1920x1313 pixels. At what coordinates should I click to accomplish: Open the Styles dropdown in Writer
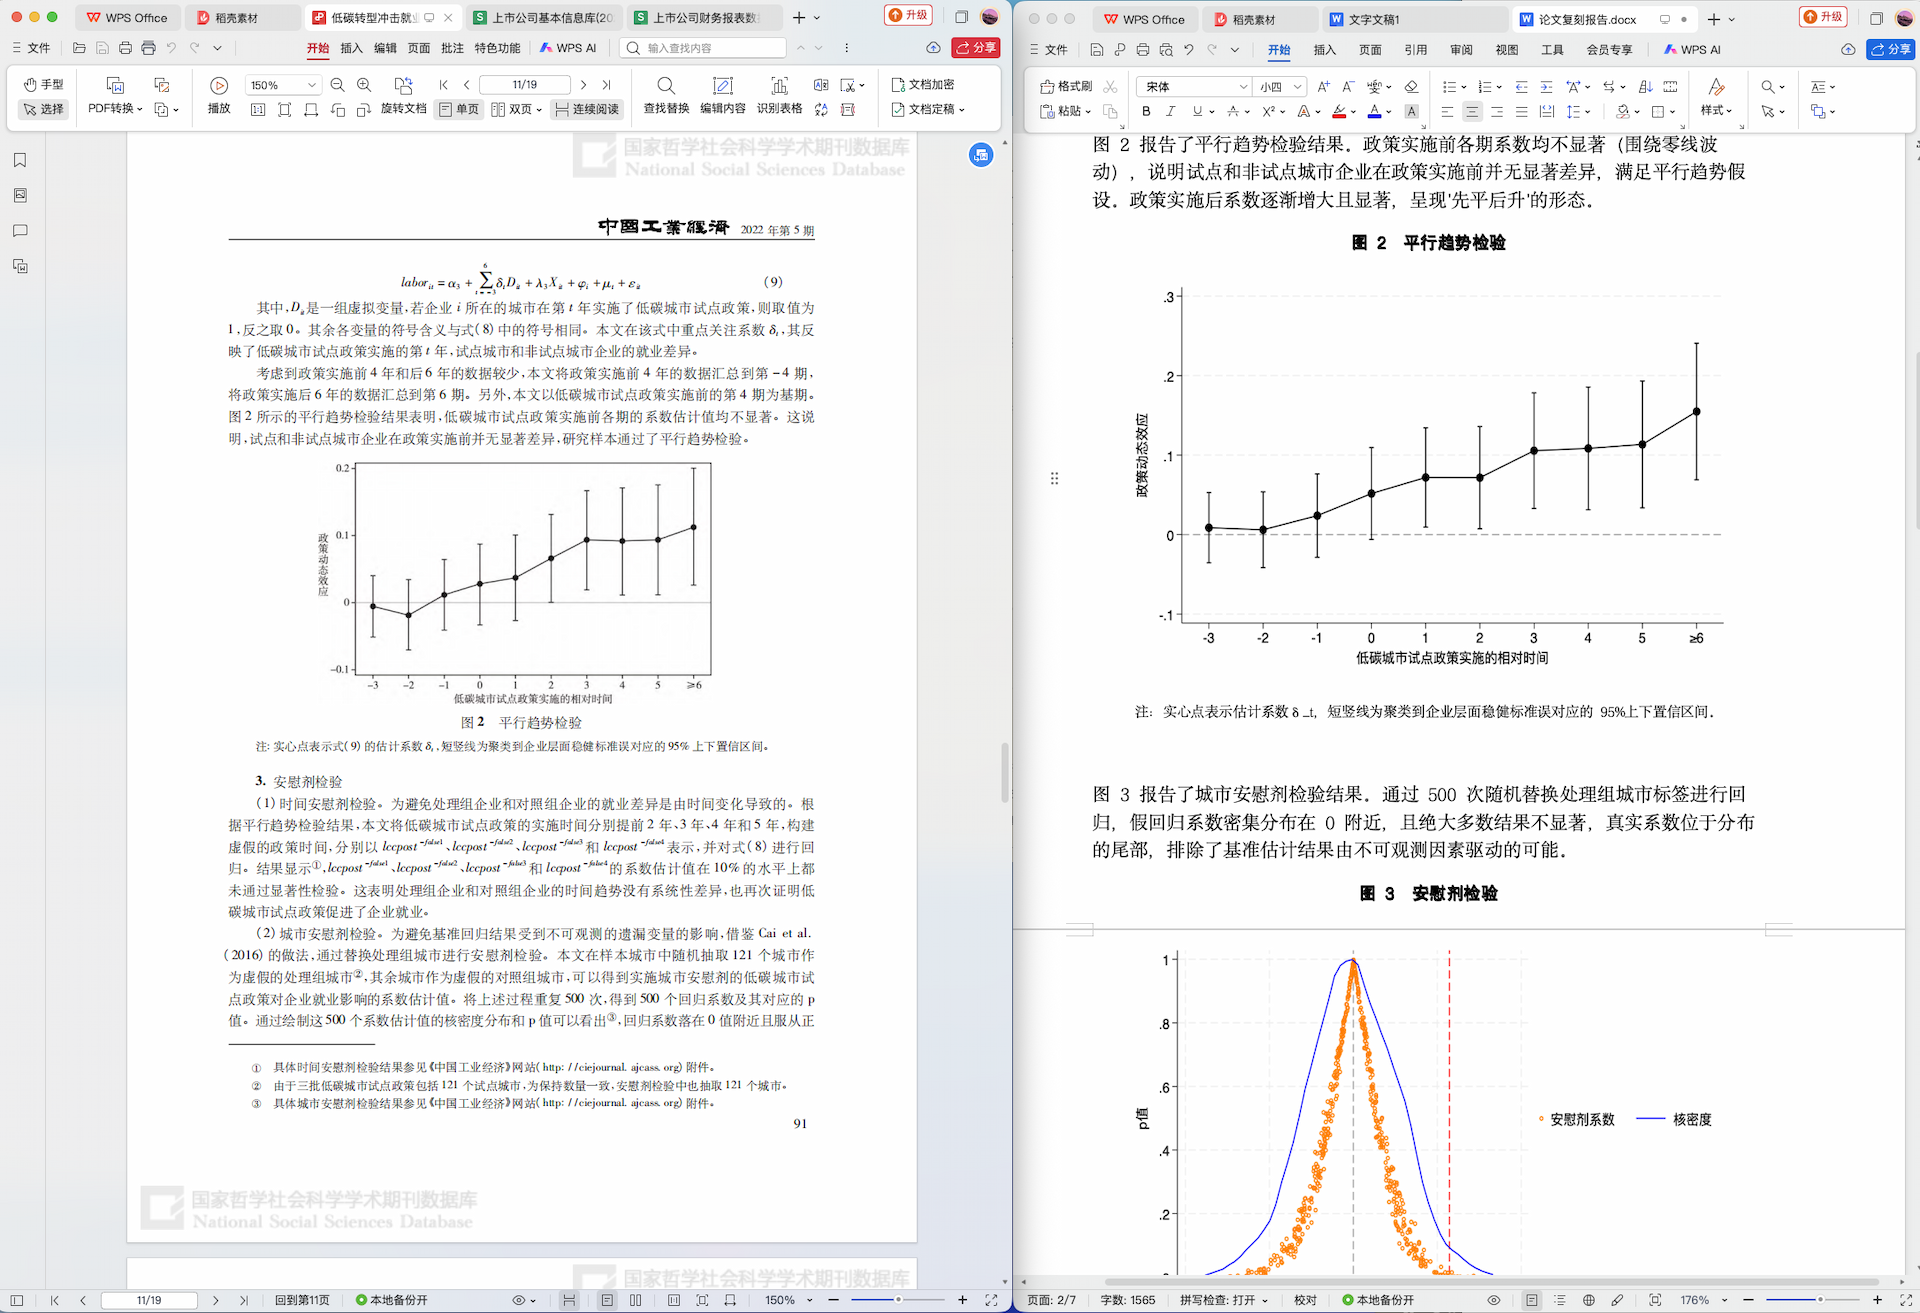click(x=1716, y=110)
